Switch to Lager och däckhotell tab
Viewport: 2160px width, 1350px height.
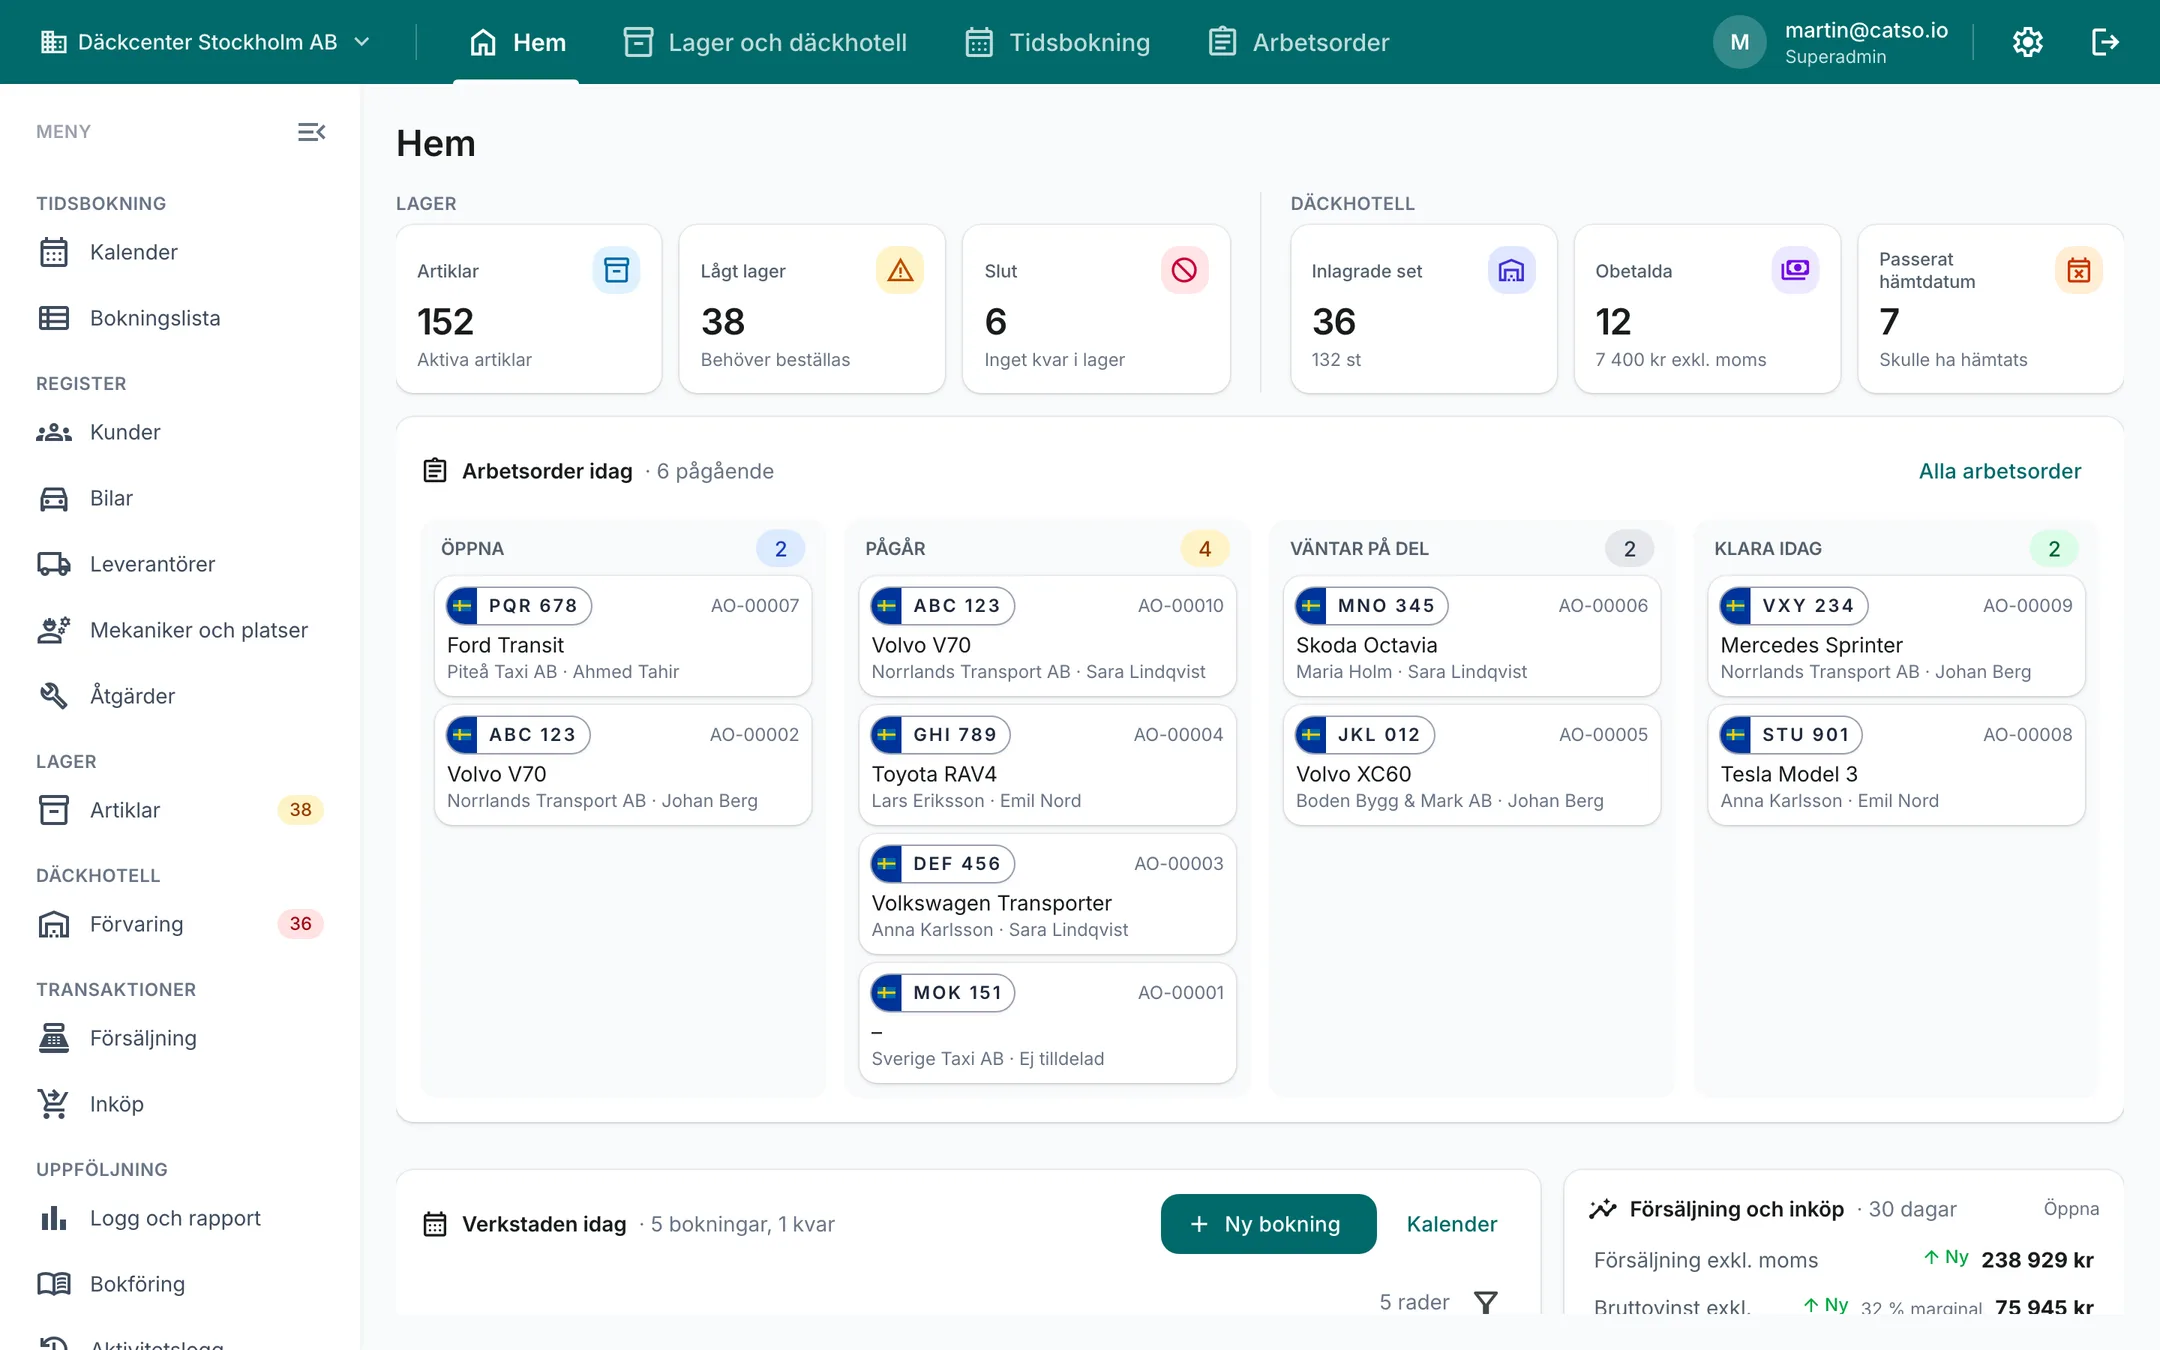(x=765, y=42)
